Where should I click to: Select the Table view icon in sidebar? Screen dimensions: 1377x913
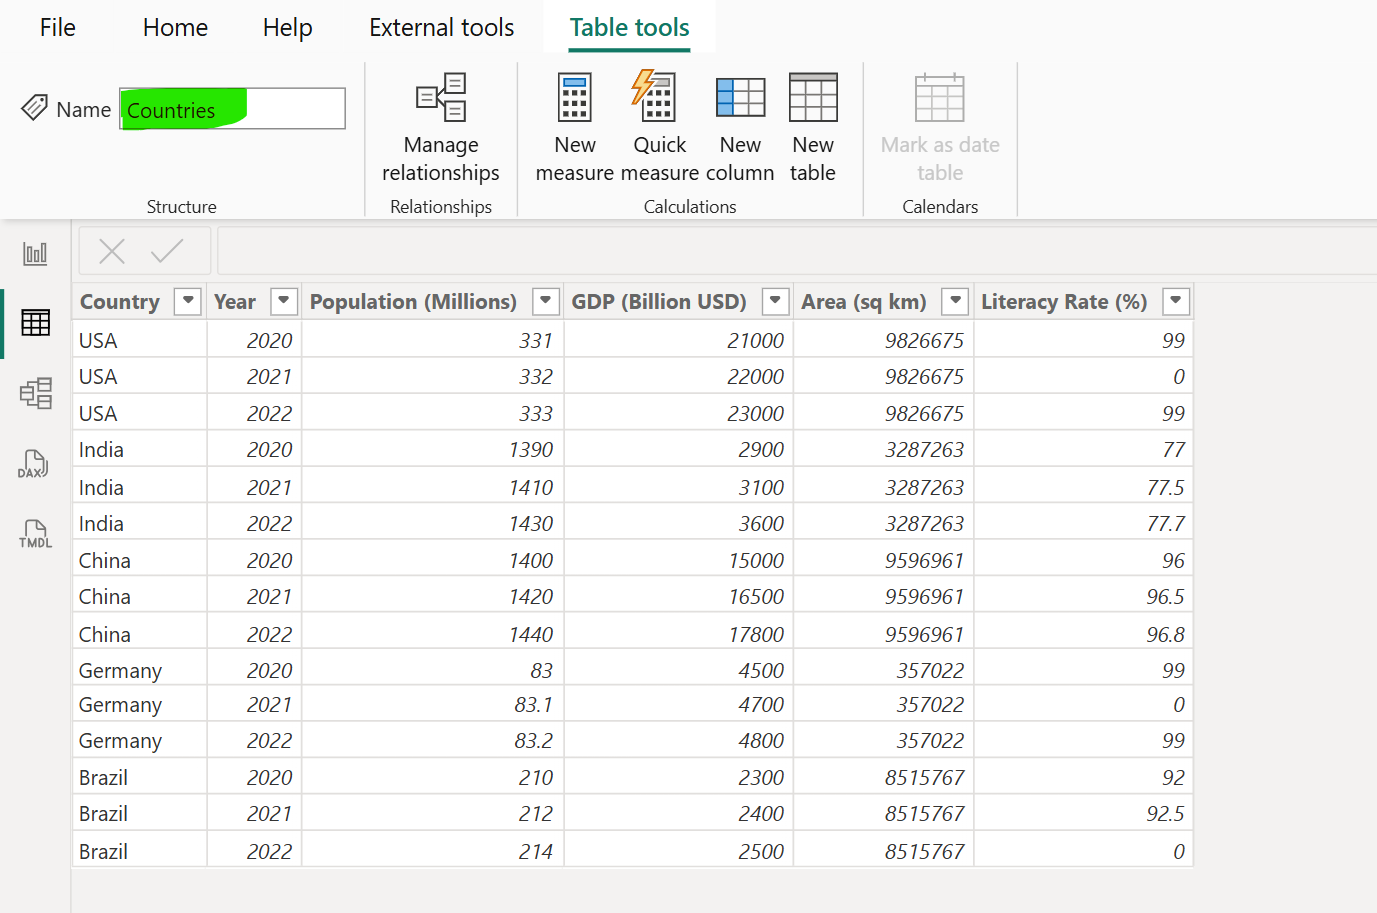coord(35,322)
